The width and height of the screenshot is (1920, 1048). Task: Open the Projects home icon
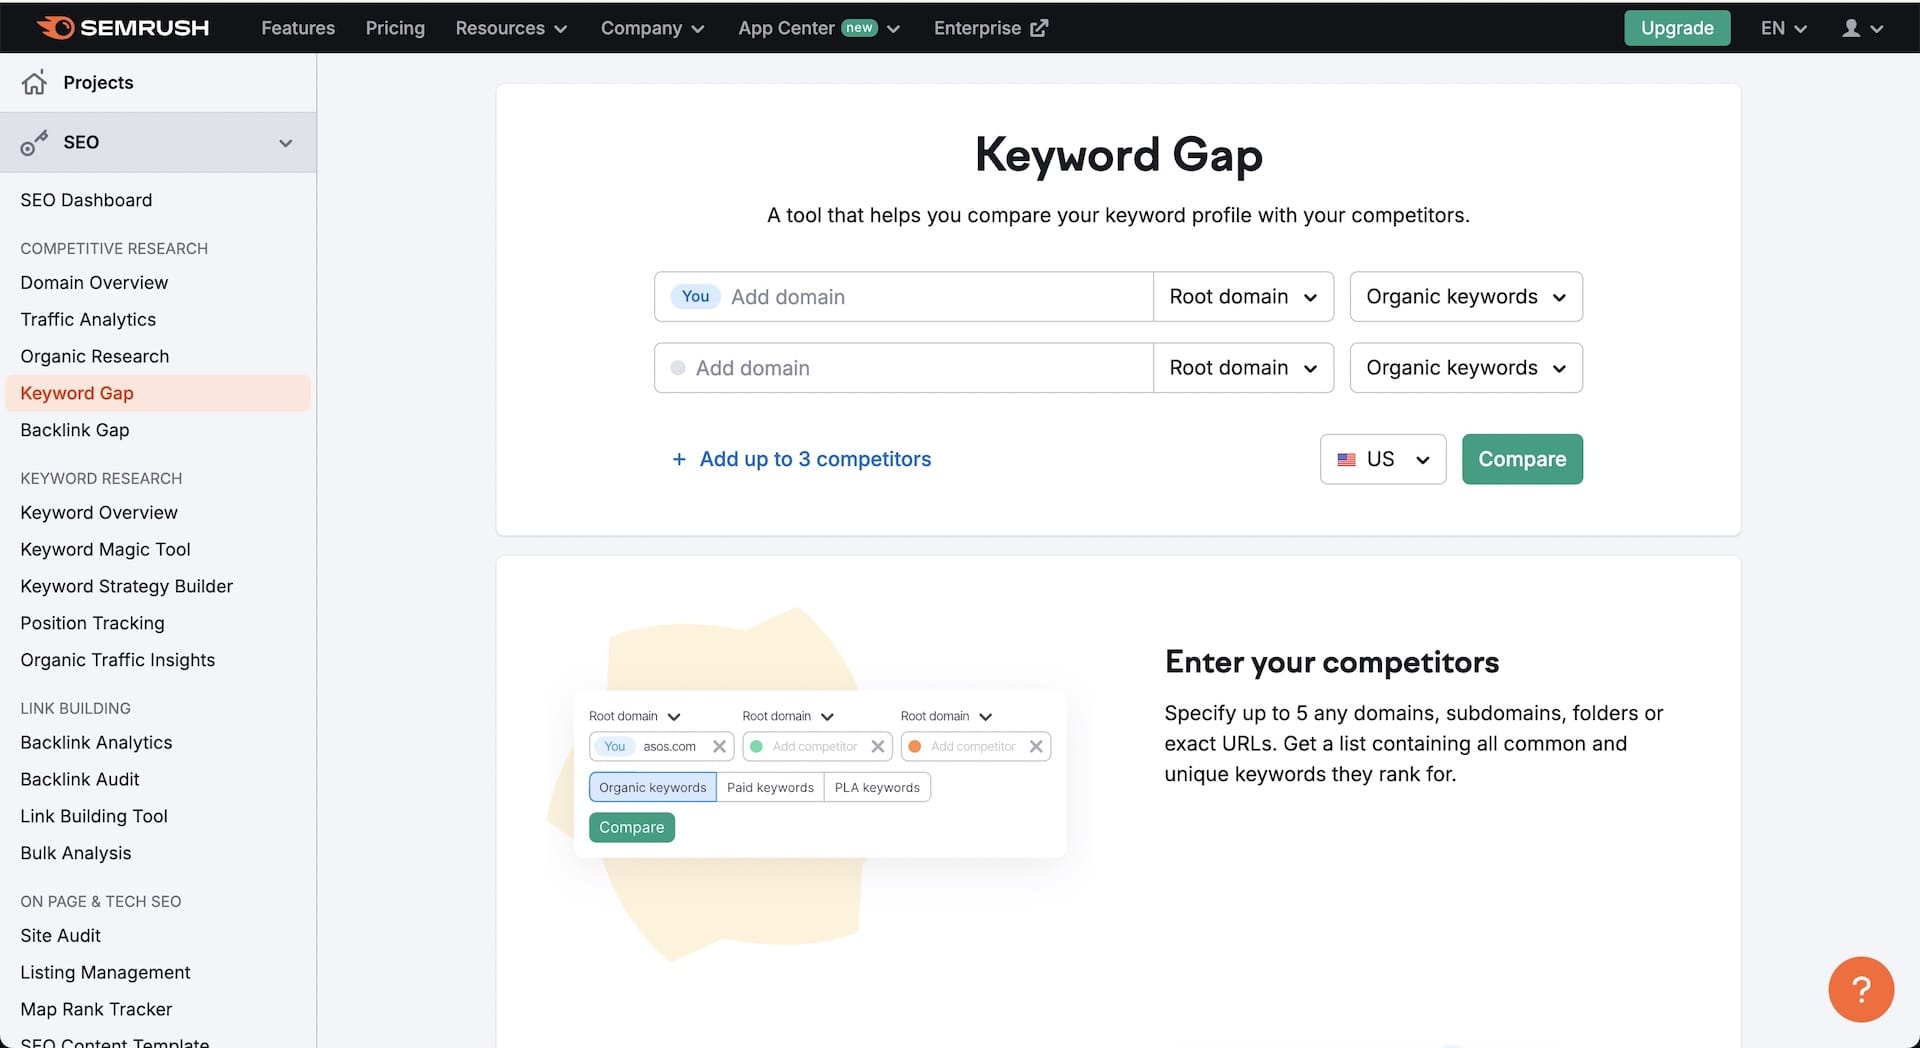(34, 82)
